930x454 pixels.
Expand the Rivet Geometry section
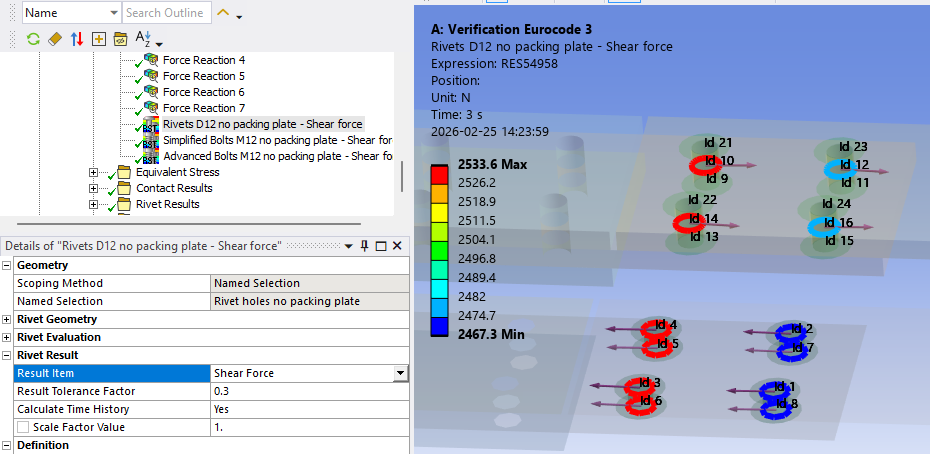(x=8, y=320)
